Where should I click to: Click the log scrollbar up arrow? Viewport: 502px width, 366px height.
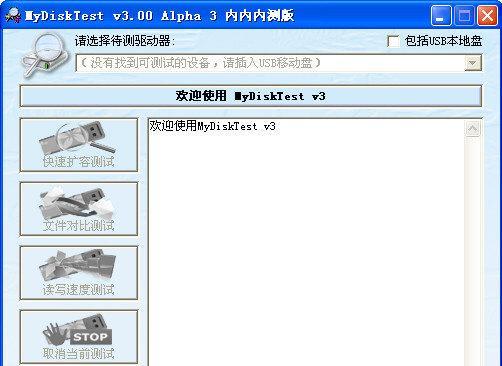tap(473, 128)
